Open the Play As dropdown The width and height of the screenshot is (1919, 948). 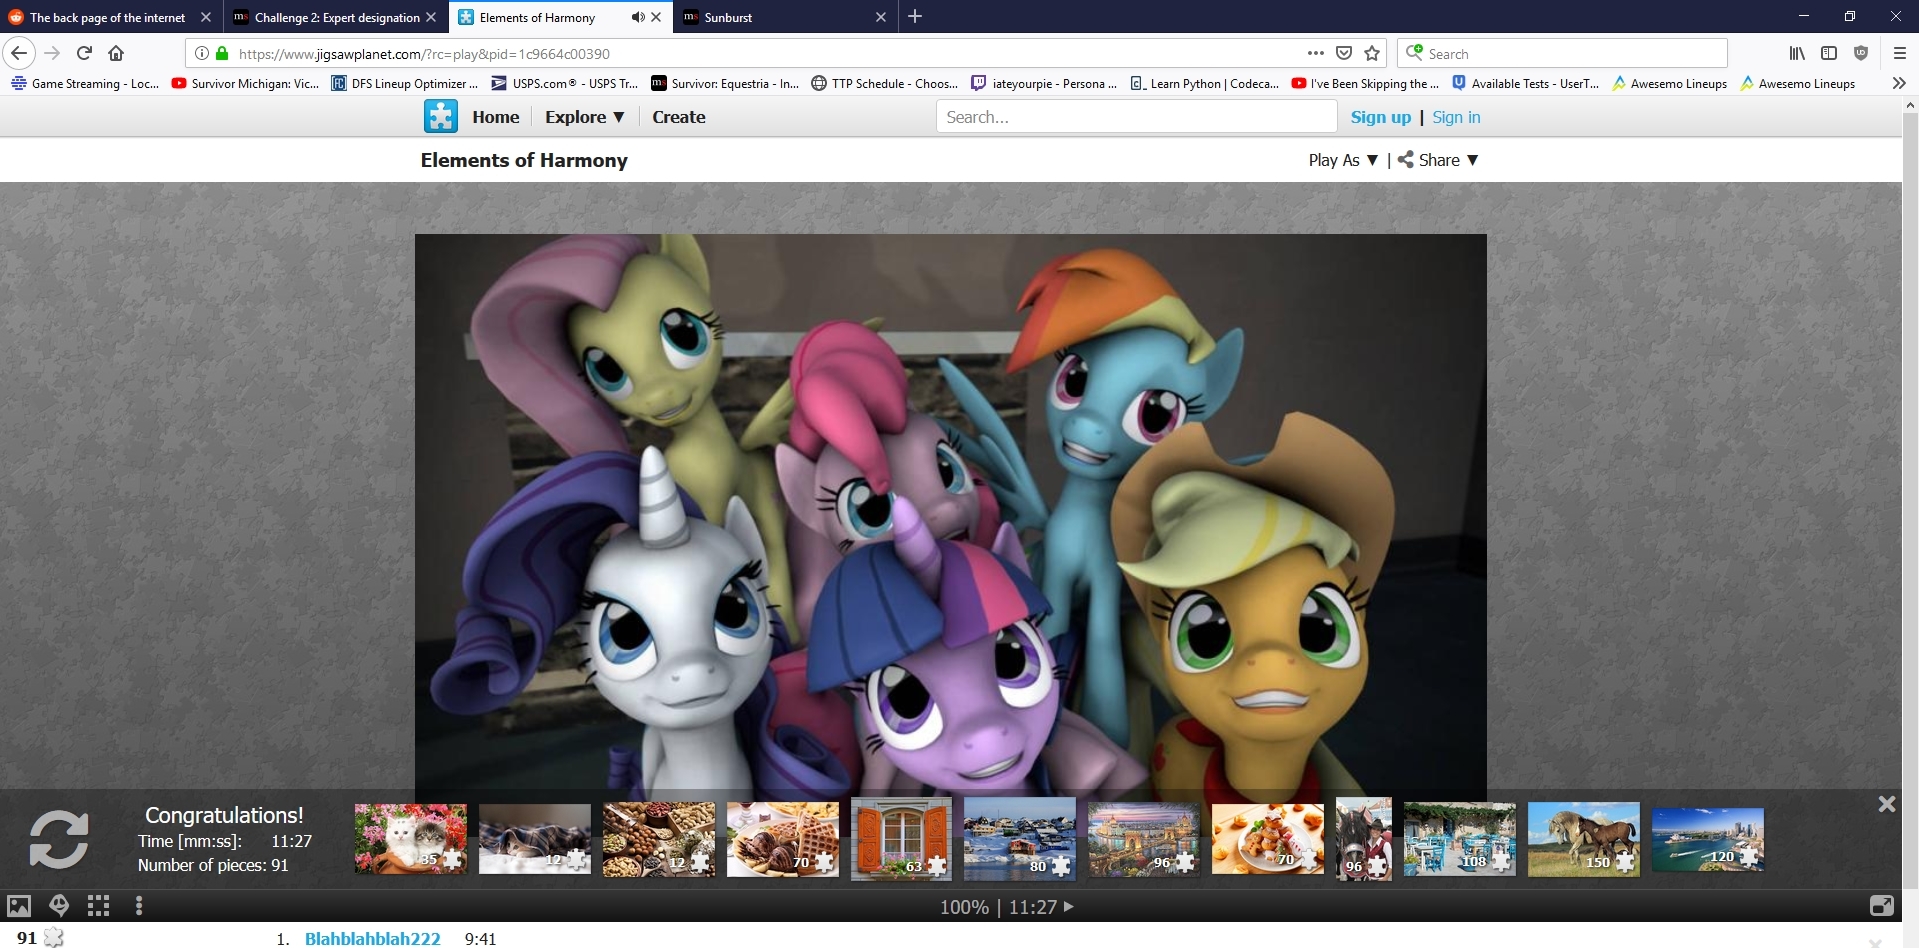pos(1343,160)
